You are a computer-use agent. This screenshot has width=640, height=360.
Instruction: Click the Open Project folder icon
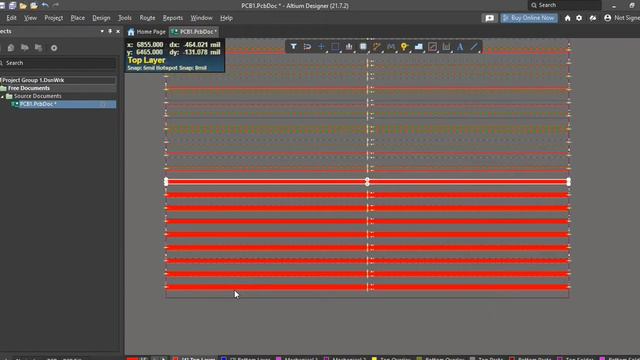34,5
